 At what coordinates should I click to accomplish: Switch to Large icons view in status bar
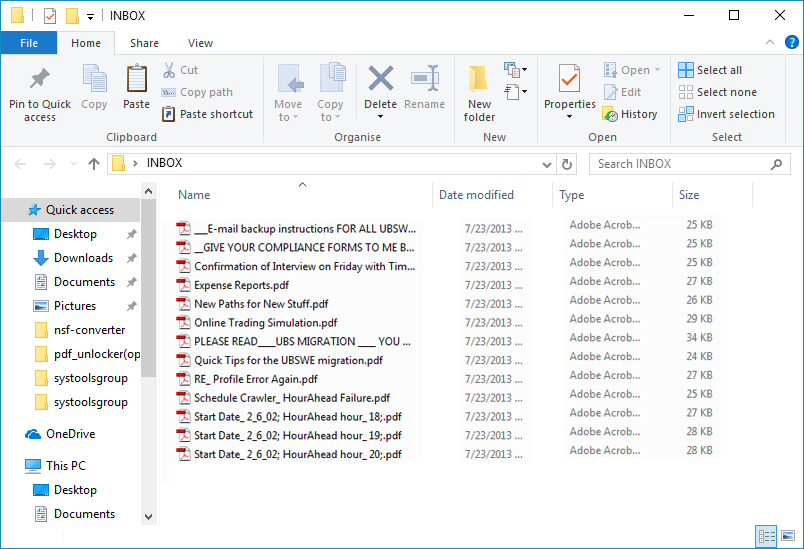click(x=788, y=537)
